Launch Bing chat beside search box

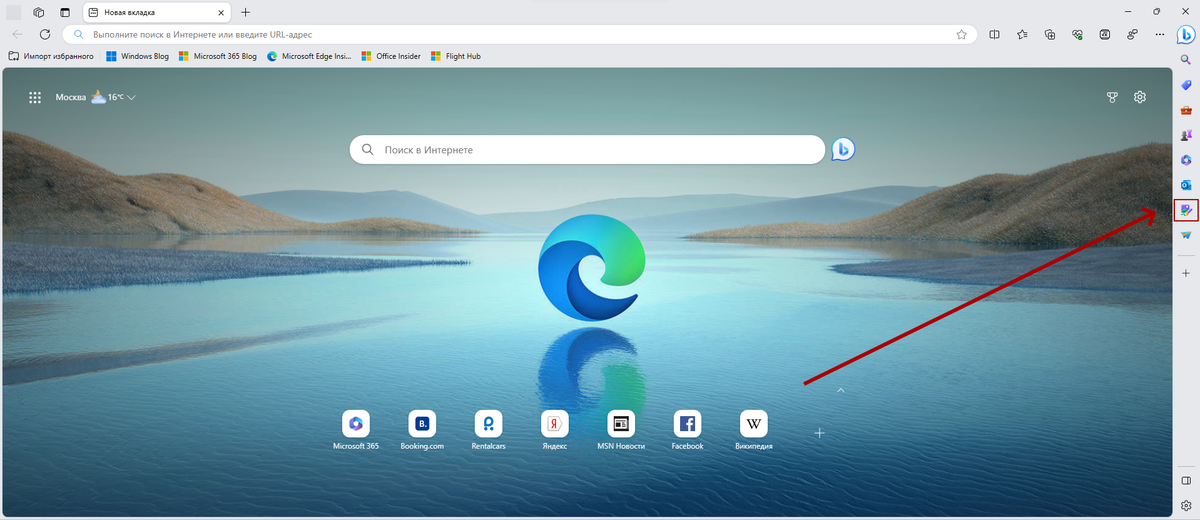click(843, 149)
